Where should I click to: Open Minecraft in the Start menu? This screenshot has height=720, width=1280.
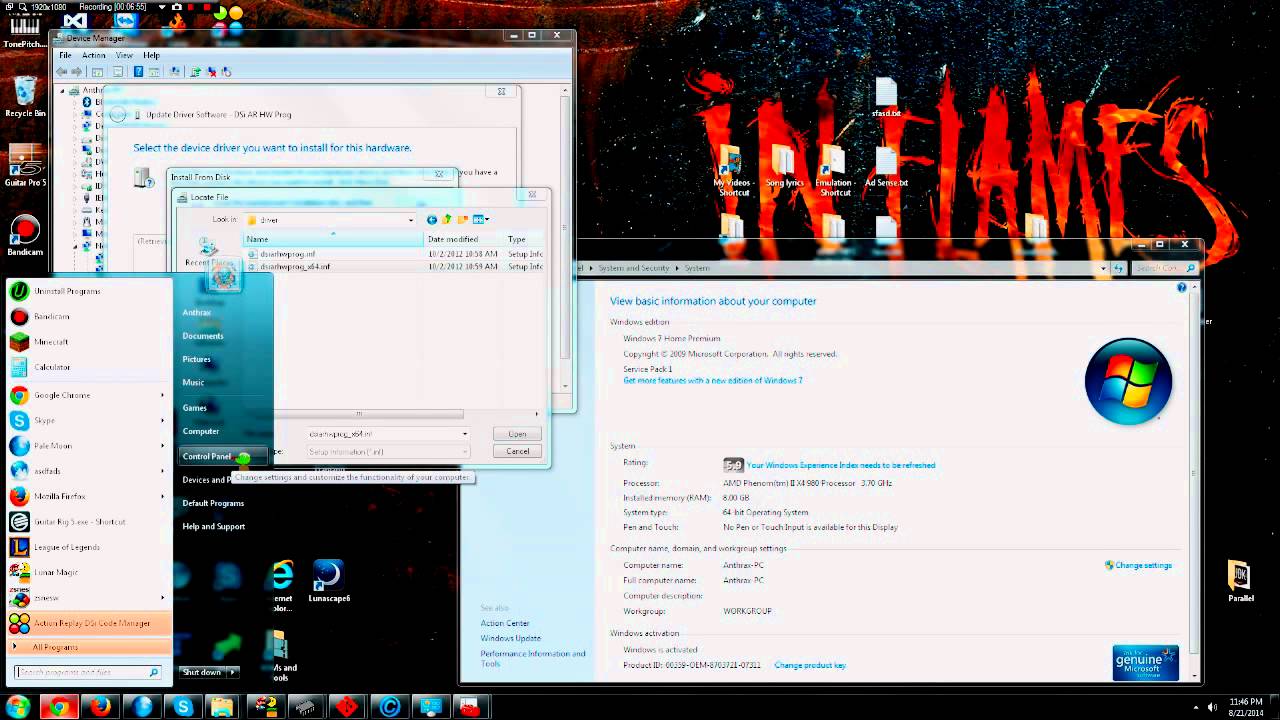tap(88, 342)
